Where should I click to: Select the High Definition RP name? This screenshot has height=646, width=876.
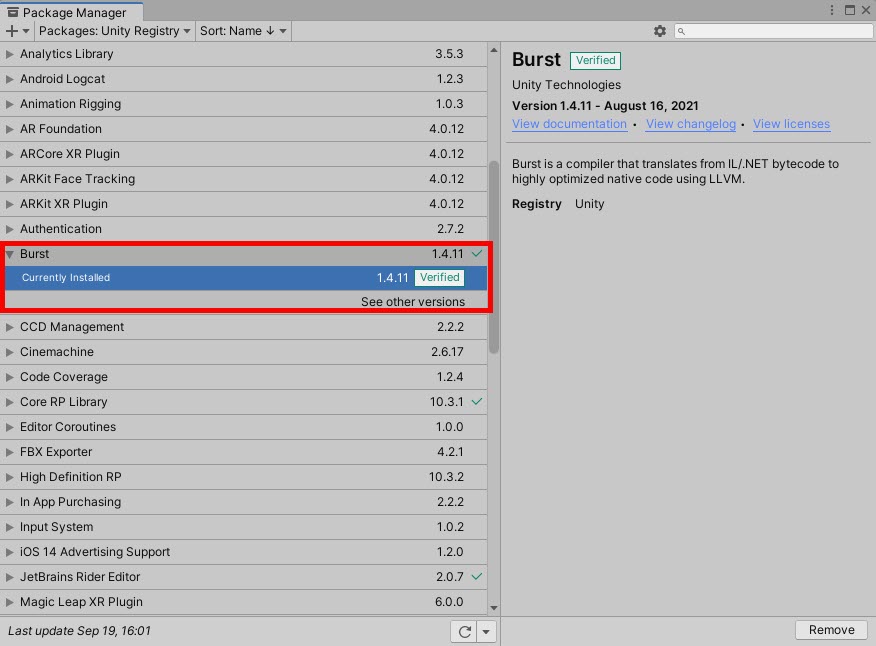coord(70,477)
